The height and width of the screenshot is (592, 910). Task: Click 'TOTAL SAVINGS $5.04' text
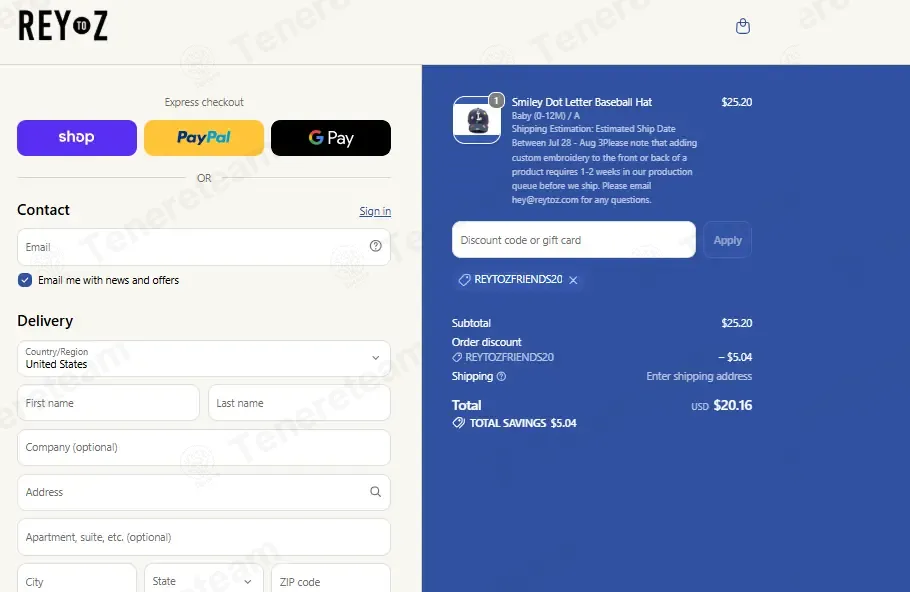[523, 423]
